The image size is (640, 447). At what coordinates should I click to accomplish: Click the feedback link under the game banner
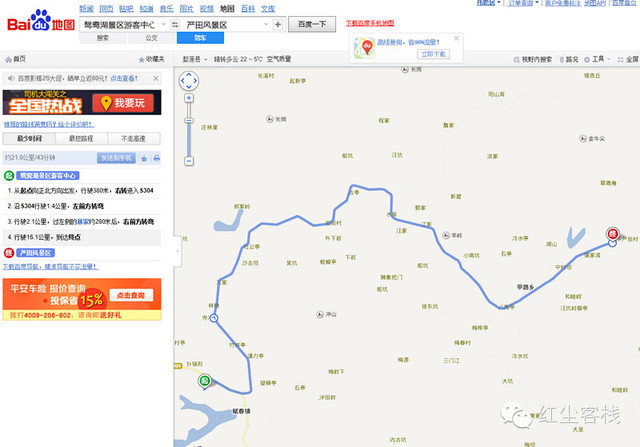pos(49,125)
